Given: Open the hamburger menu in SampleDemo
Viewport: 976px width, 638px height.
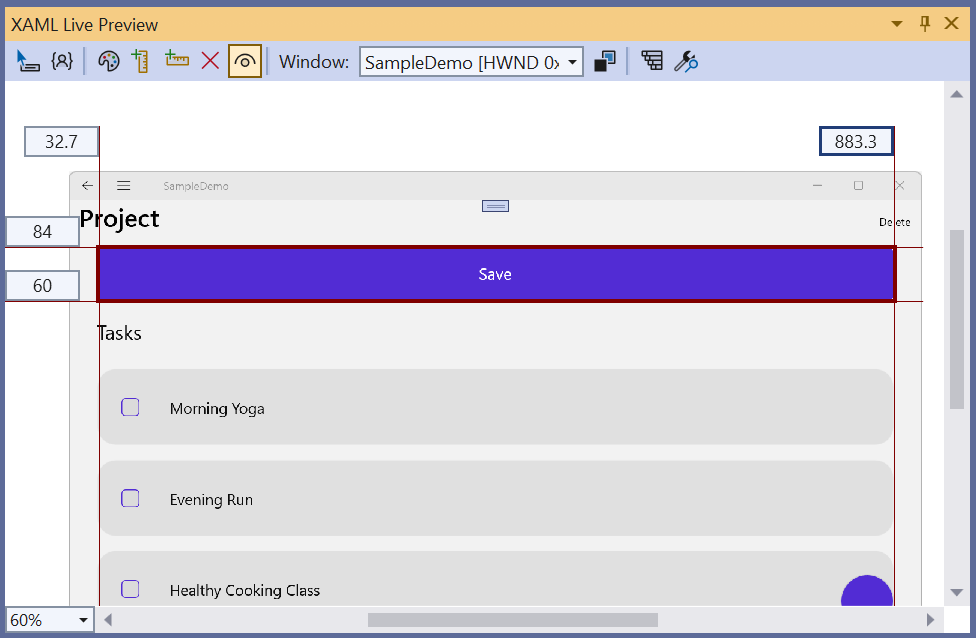Looking at the screenshot, I should pos(123,185).
